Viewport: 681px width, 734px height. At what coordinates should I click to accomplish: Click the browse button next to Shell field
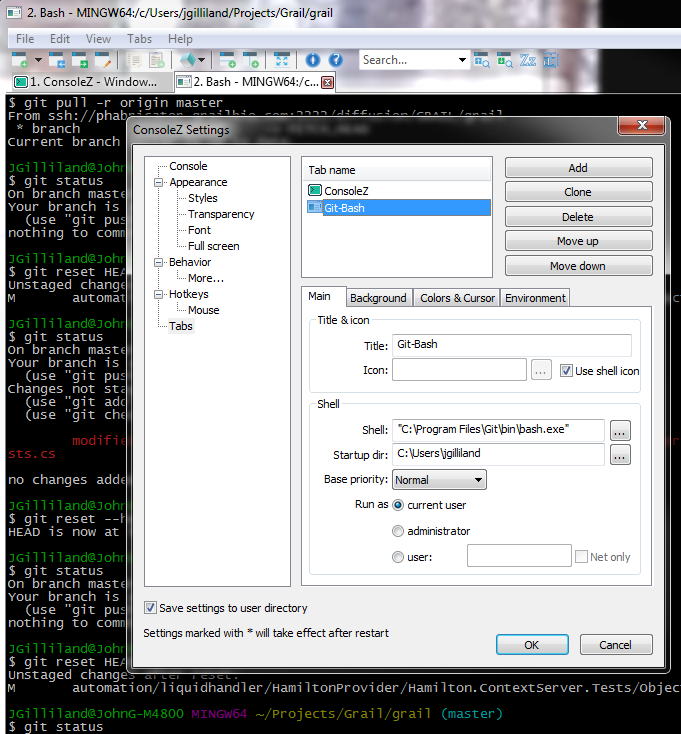click(620, 430)
